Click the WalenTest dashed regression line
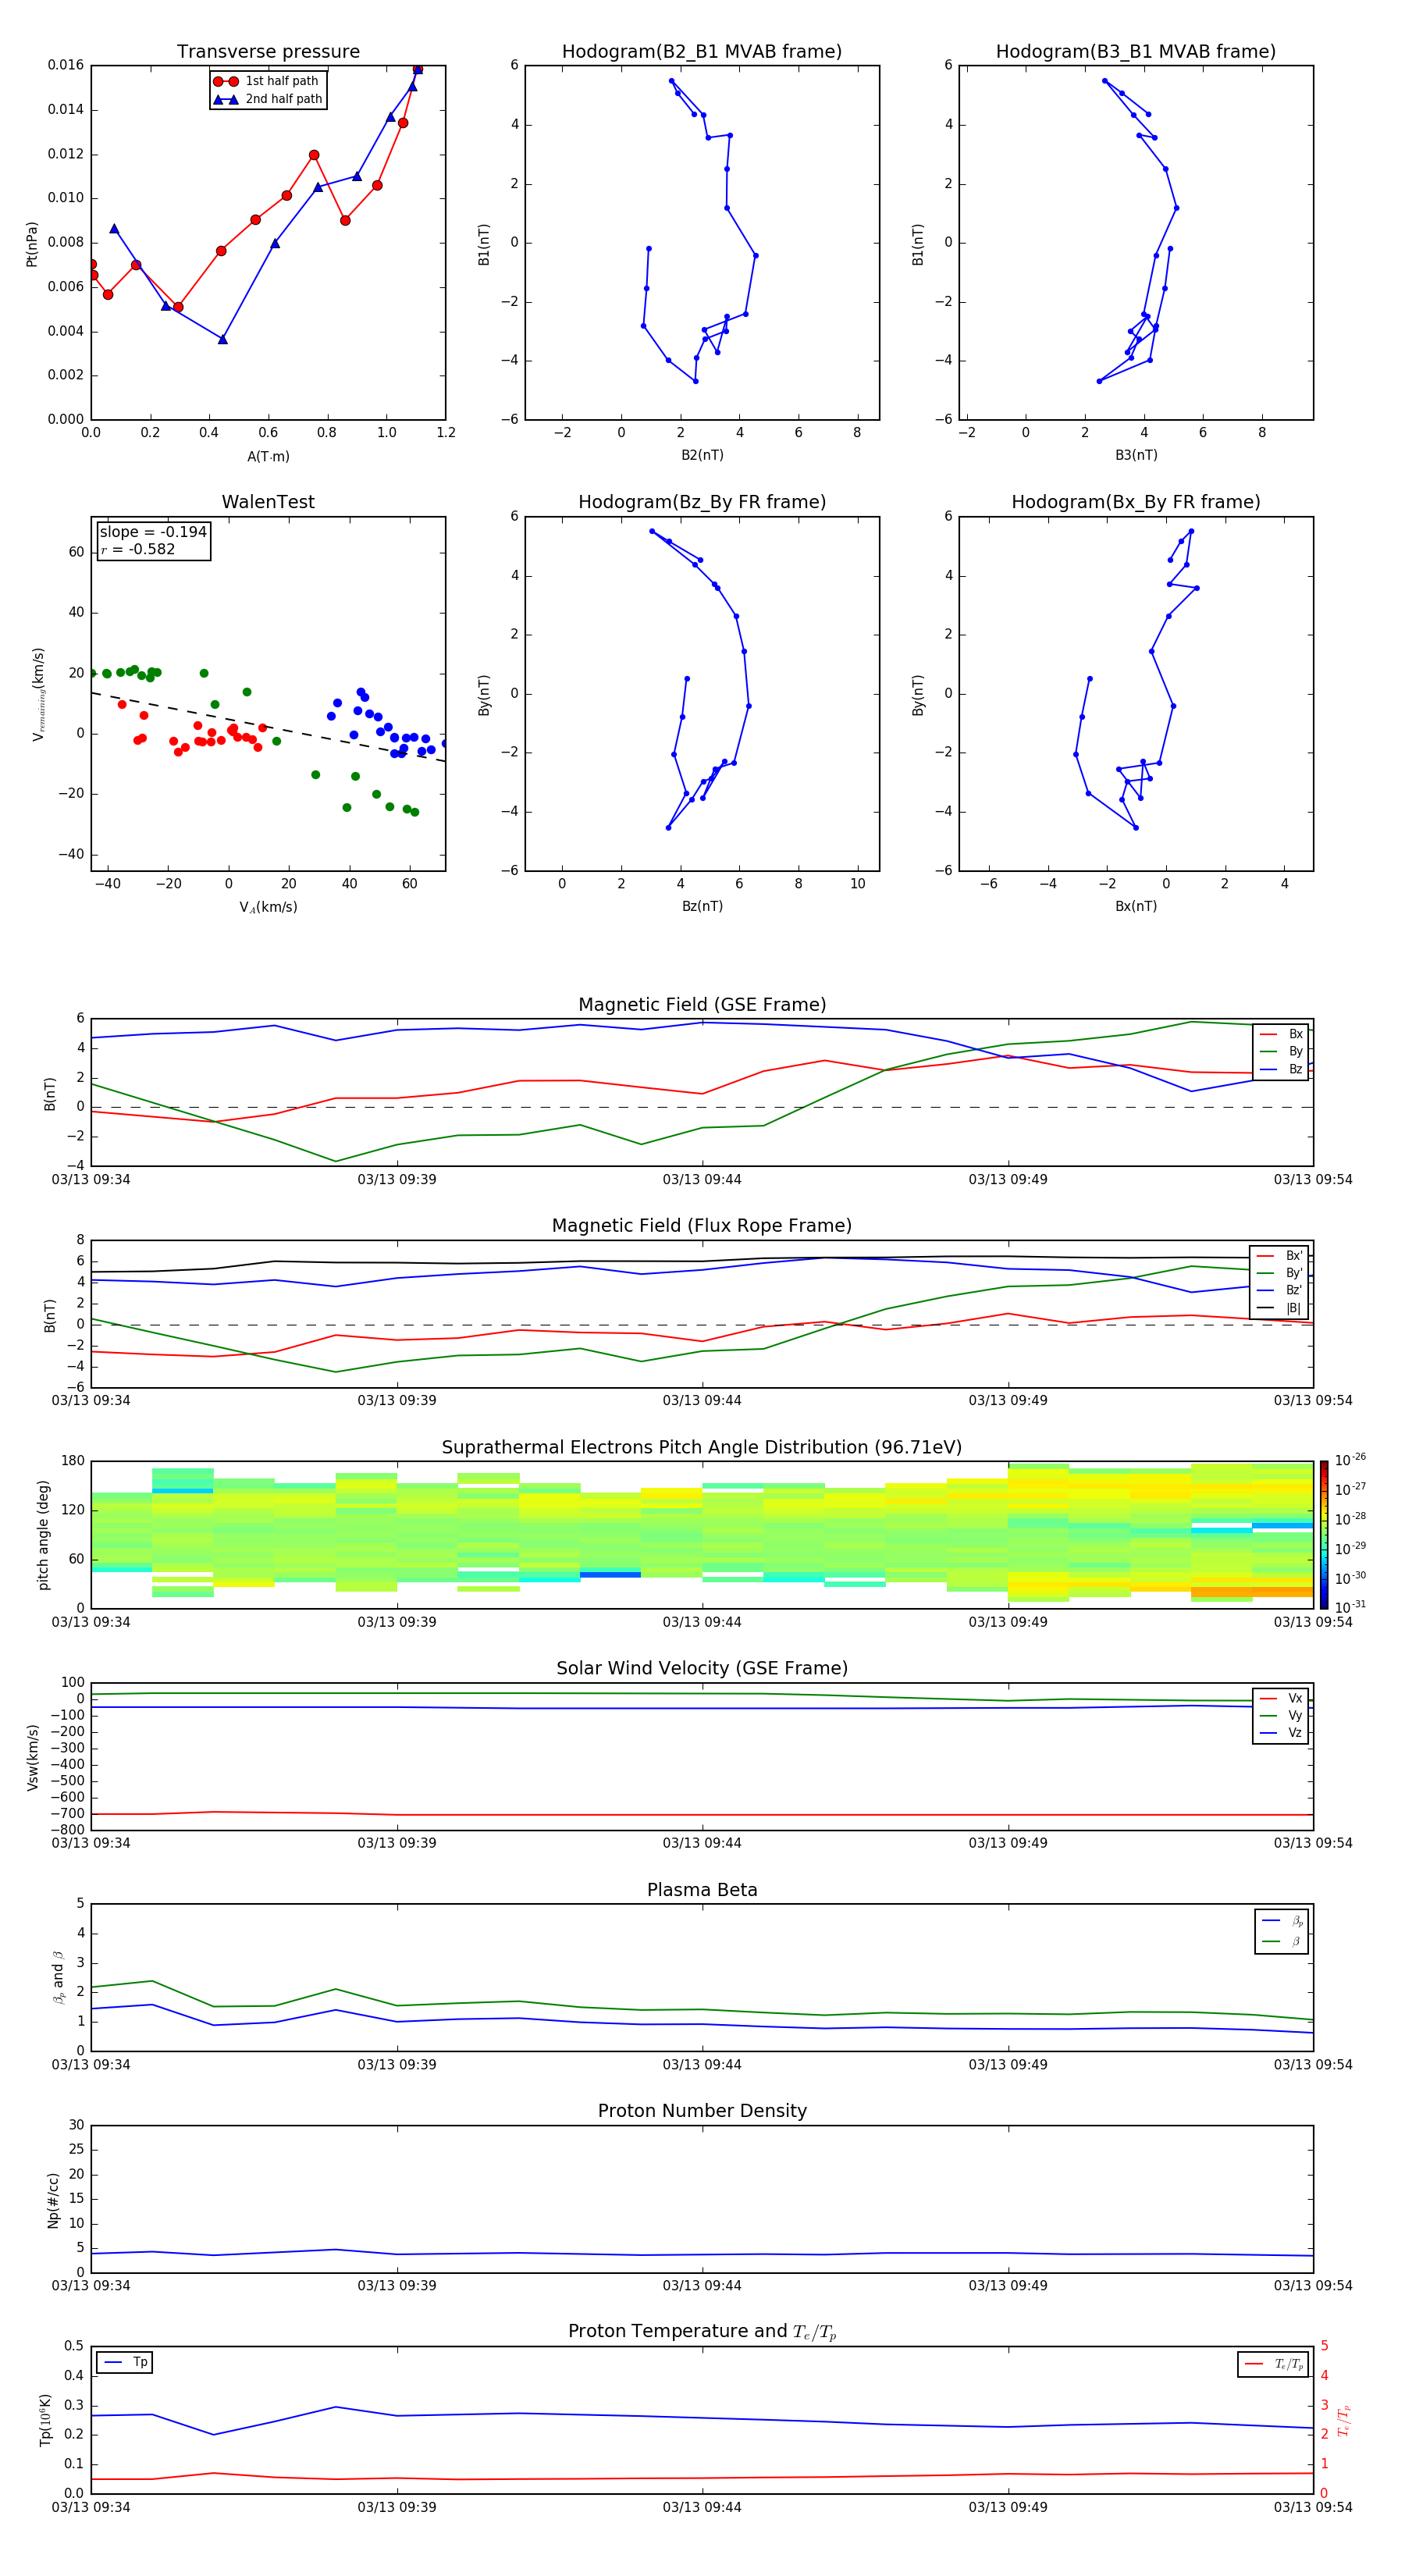The image size is (1405, 2576). click(268, 727)
